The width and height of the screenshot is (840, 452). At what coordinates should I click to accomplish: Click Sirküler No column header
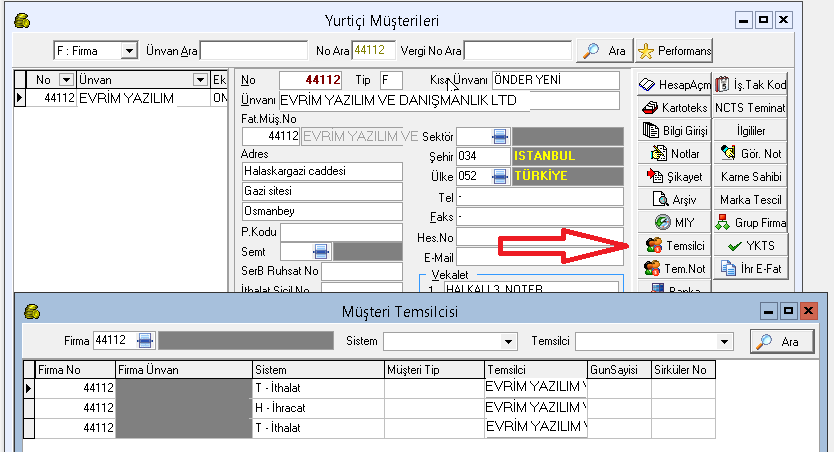[684, 370]
